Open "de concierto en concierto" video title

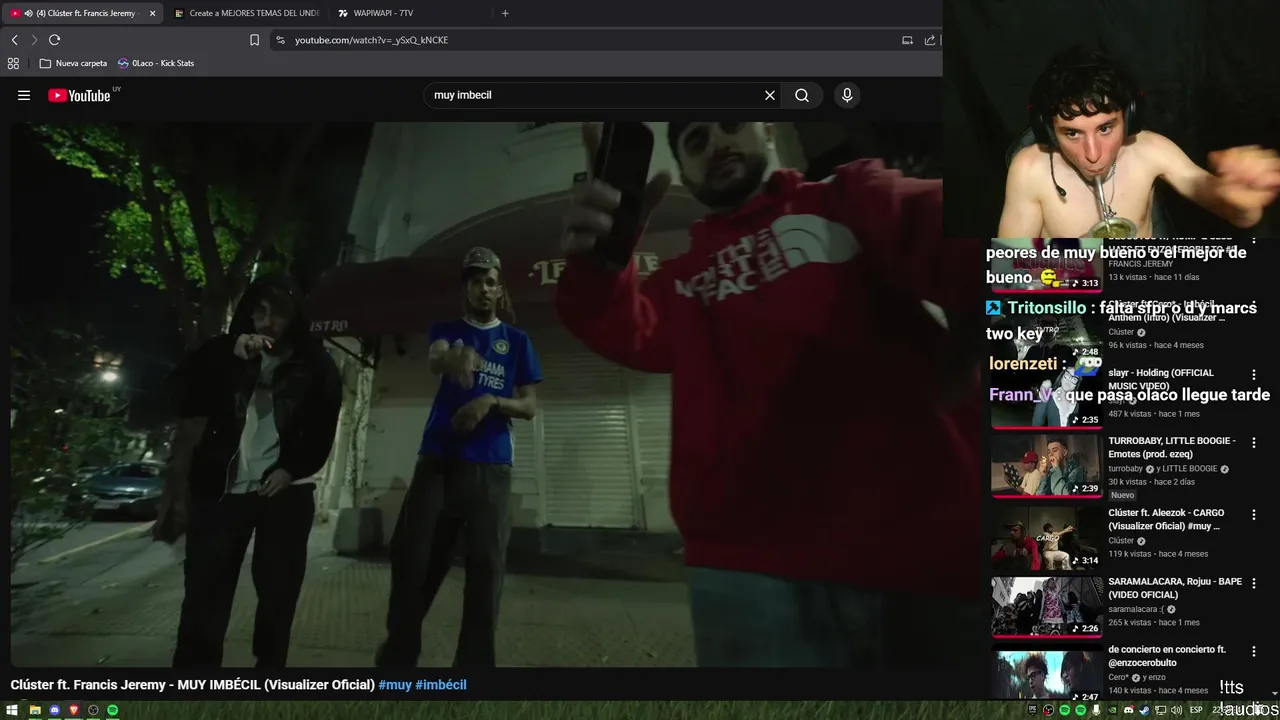coord(1167,656)
